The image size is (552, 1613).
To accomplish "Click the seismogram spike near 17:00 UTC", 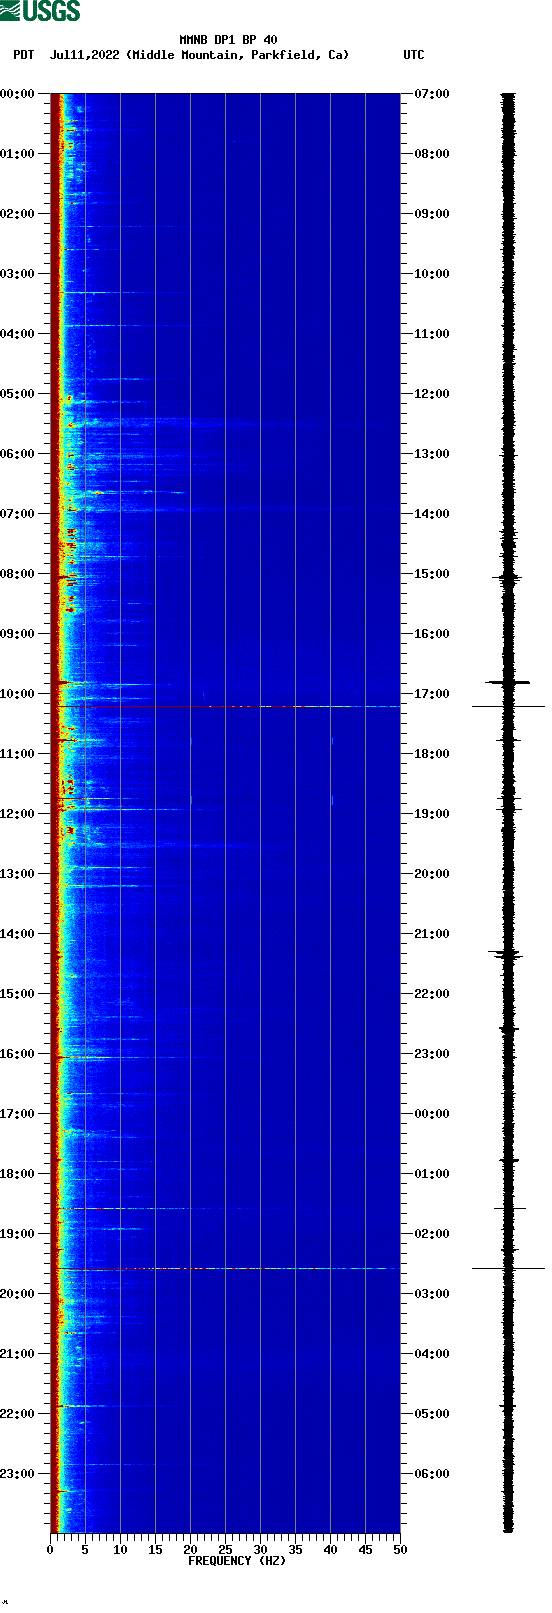I will click(508, 706).
